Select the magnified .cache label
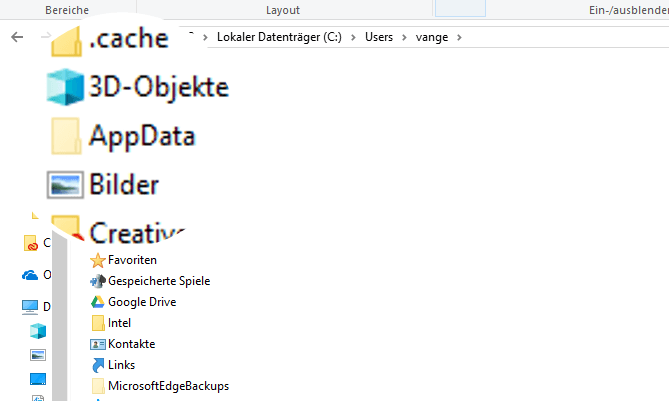The width and height of the screenshot is (669, 401). pos(129,38)
